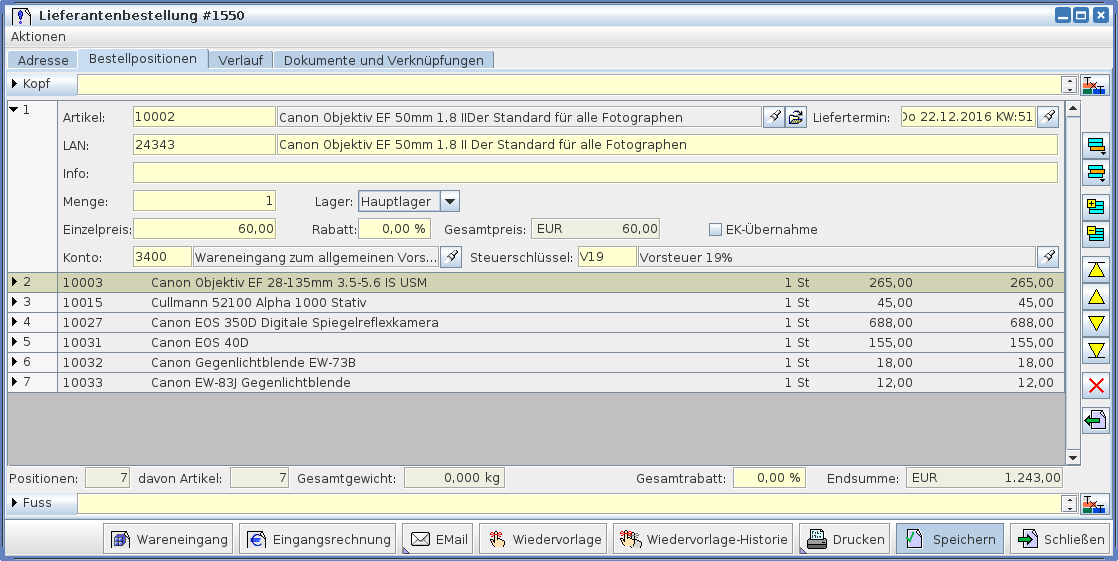
Task: Click the lookup icon beside Steuerschlüssel field
Action: [1047, 257]
